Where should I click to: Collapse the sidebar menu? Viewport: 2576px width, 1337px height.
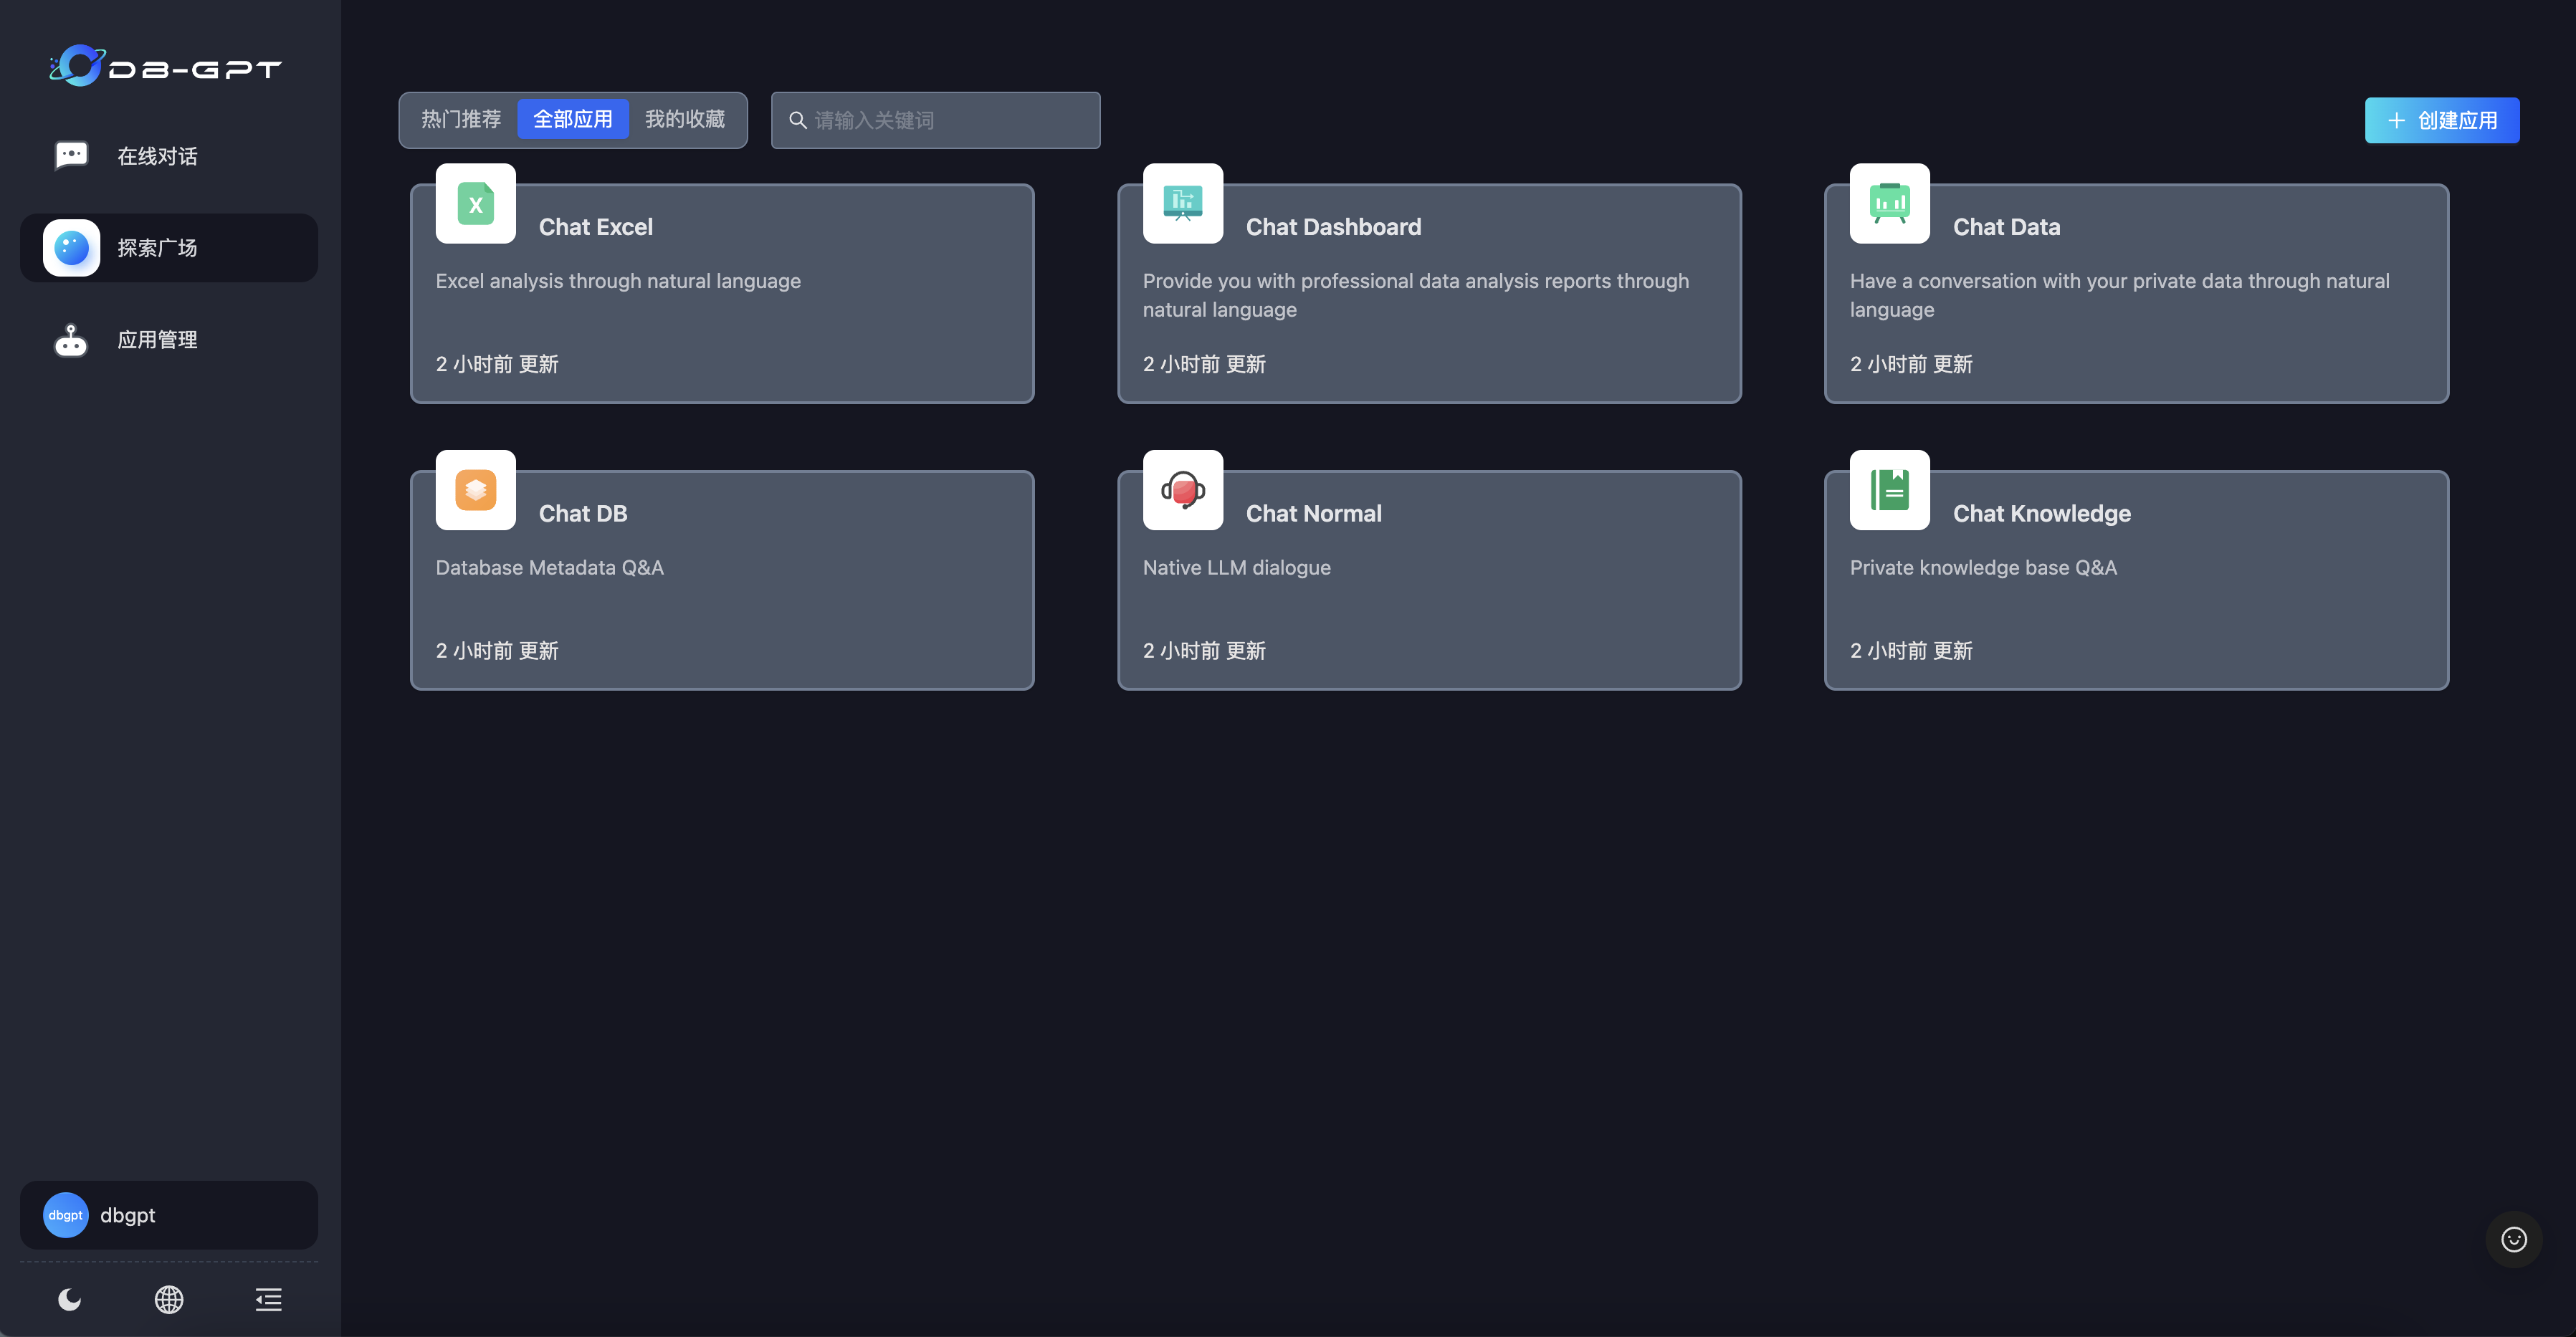pyautogui.click(x=268, y=1299)
